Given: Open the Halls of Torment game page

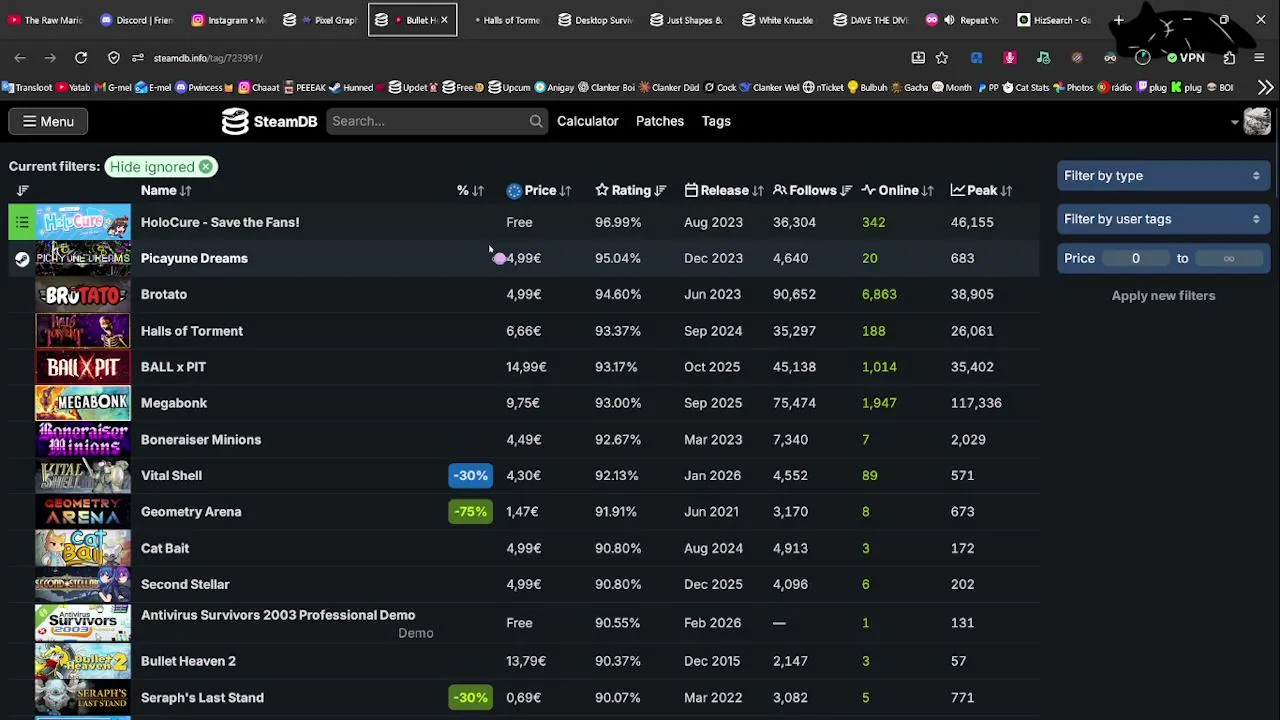Looking at the screenshot, I should coord(192,331).
